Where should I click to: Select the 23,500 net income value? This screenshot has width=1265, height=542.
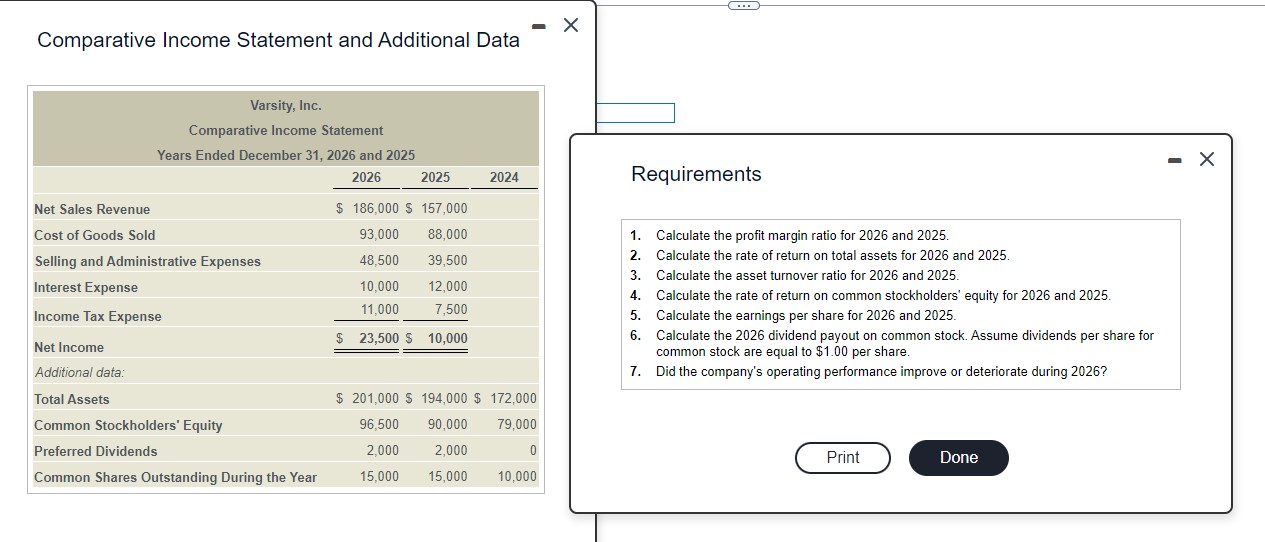pyautogui.click(x=379, y=338)
